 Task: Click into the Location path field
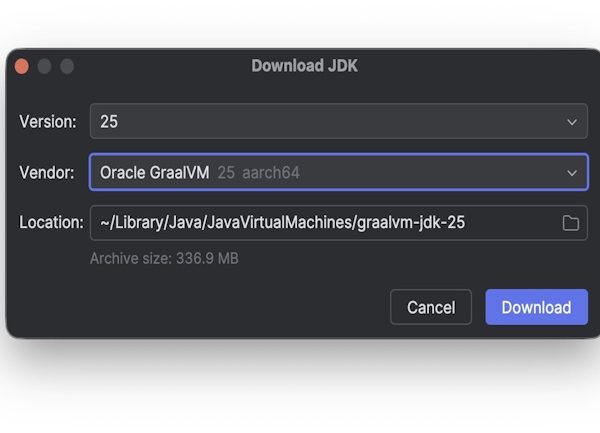pyautogui.click(x=339, y=223)
